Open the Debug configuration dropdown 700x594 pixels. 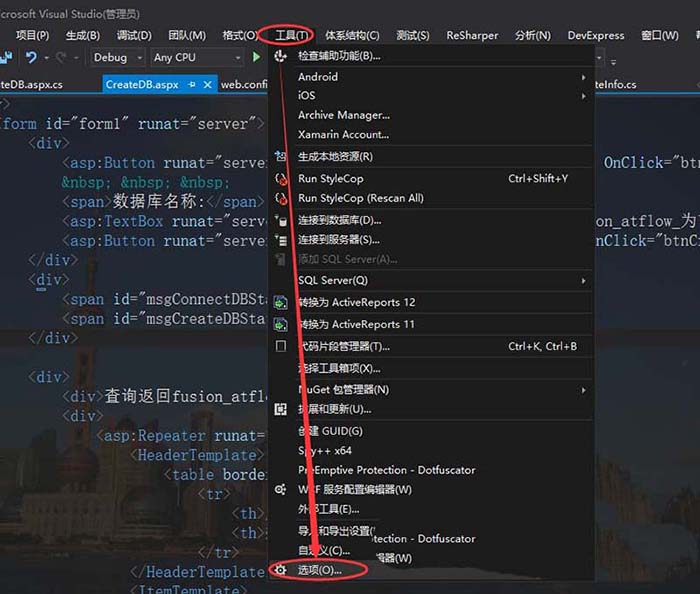coord(118,58)
